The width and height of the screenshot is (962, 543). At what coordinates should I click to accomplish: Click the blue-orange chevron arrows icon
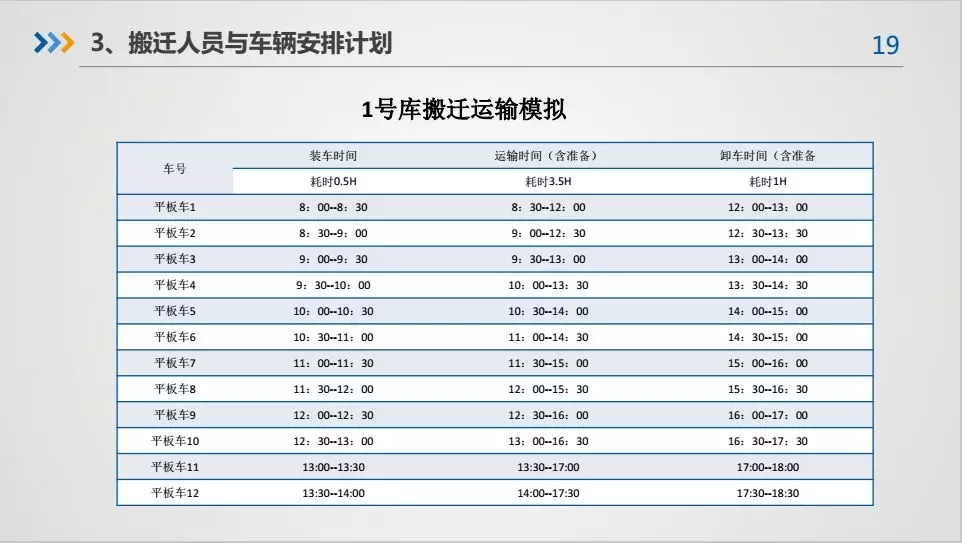pyautogui.click(x=54, y=43)
